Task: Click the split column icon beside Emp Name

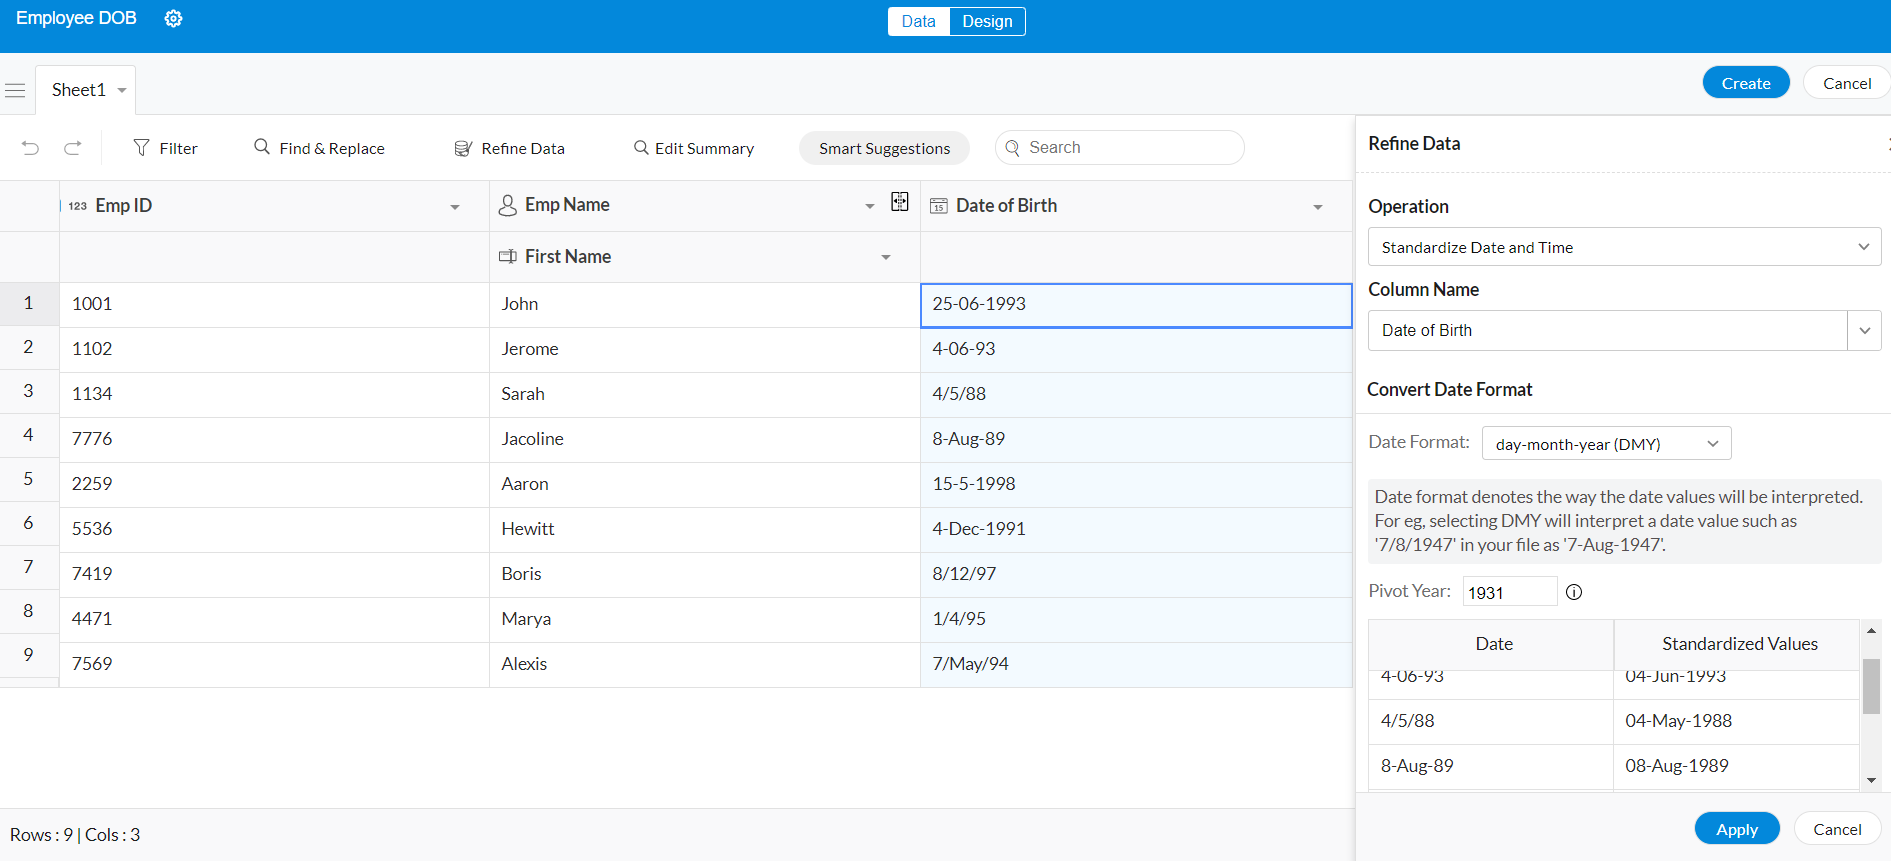Action: point(900,202)
